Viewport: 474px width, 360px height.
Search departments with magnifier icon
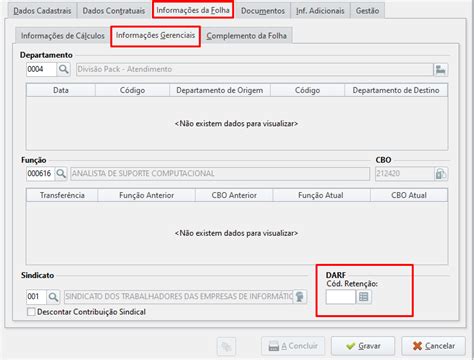[x=63, y=69]
